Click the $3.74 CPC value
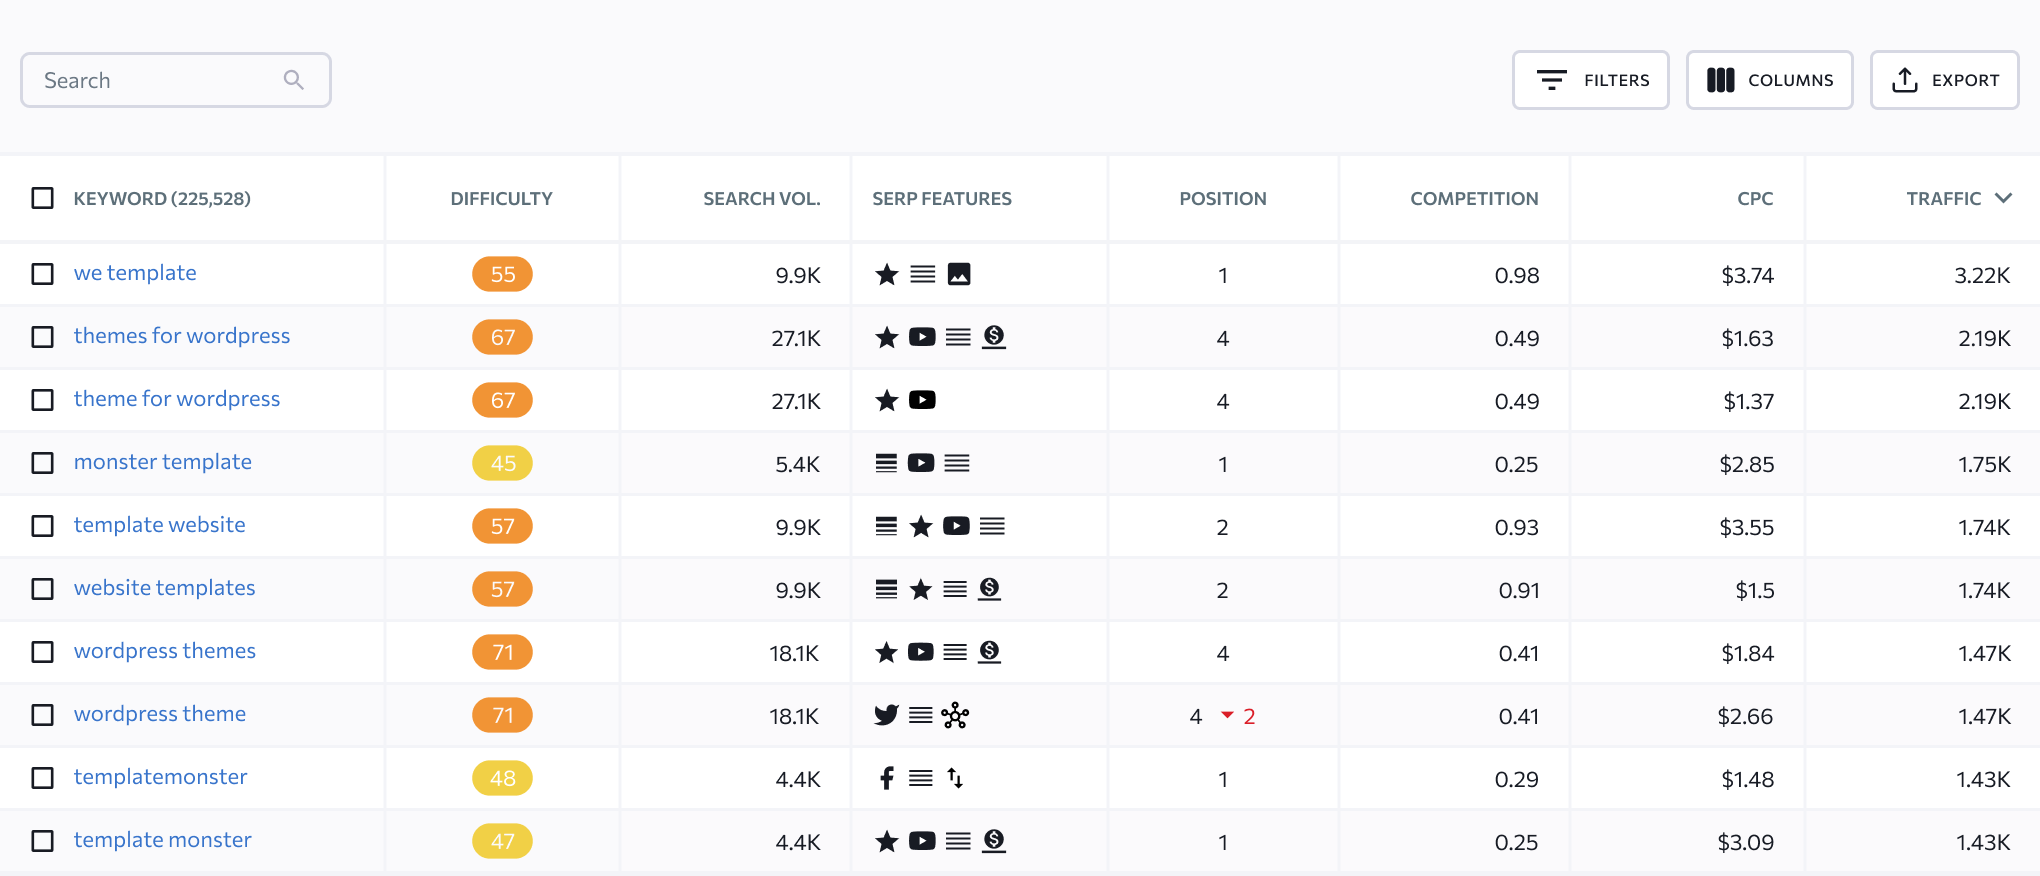2040x876 pixels. pos(1747,275)
